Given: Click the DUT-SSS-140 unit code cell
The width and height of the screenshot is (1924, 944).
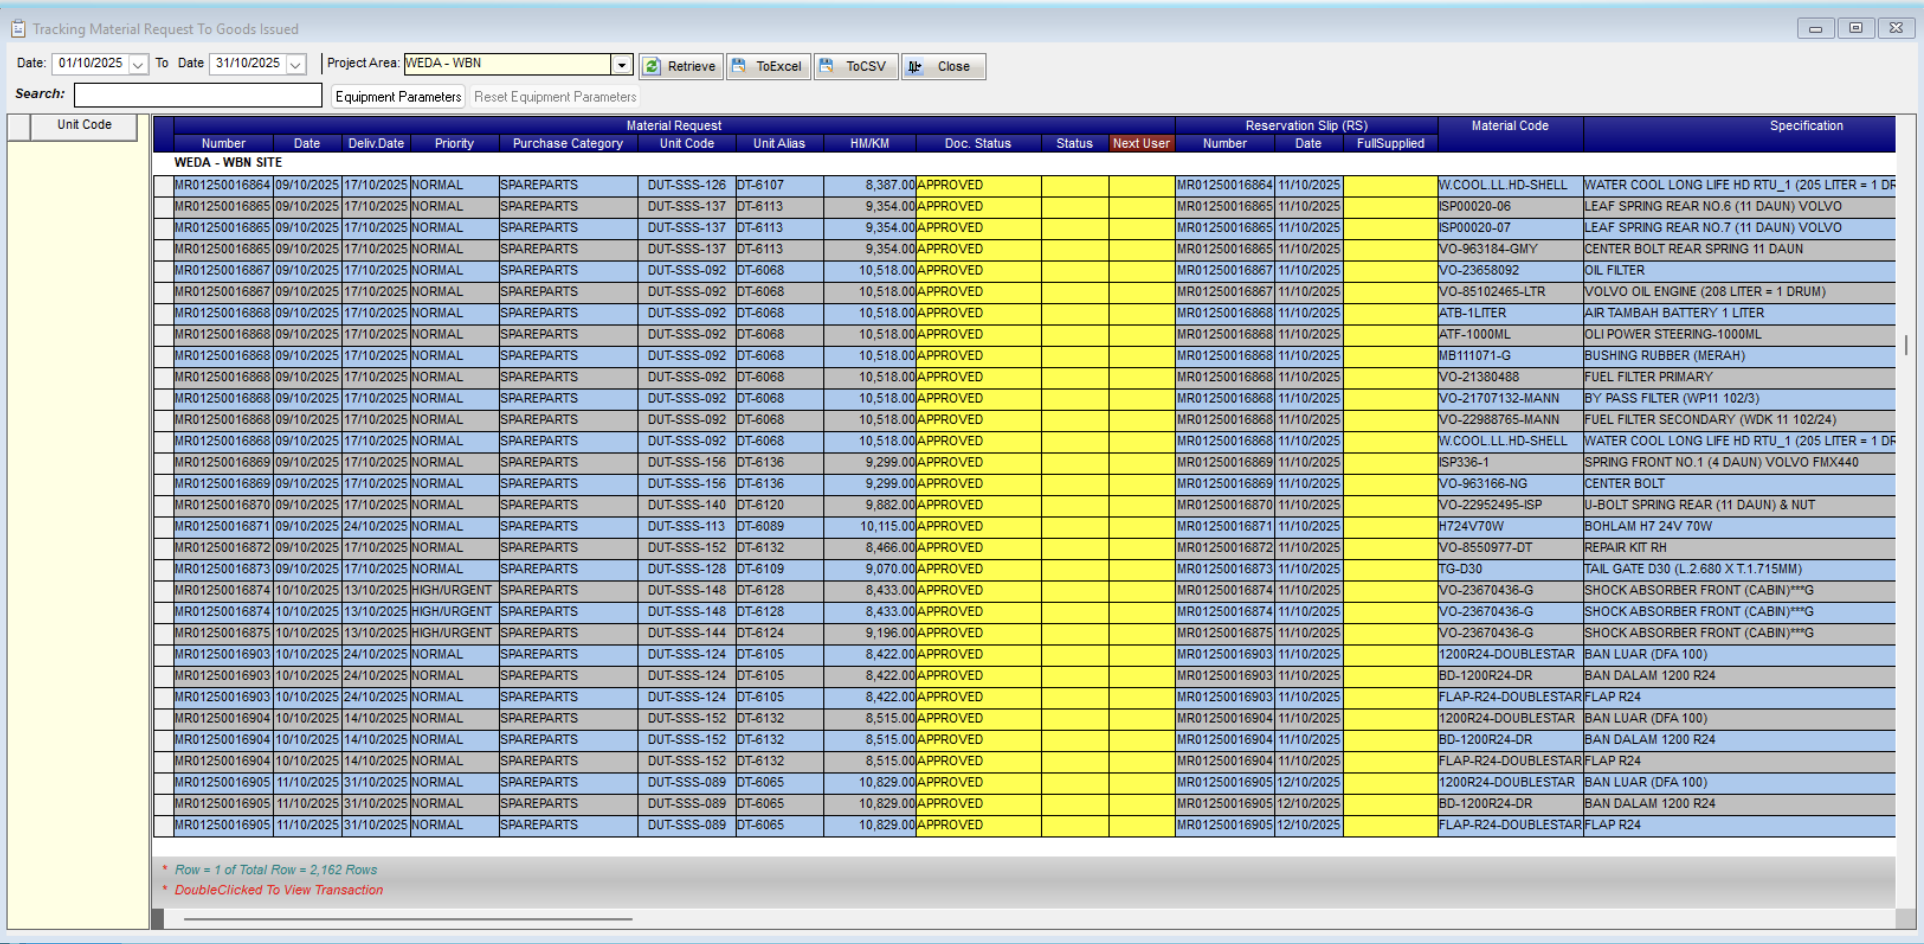Looking at the screenshot, I should click(687, 505).
